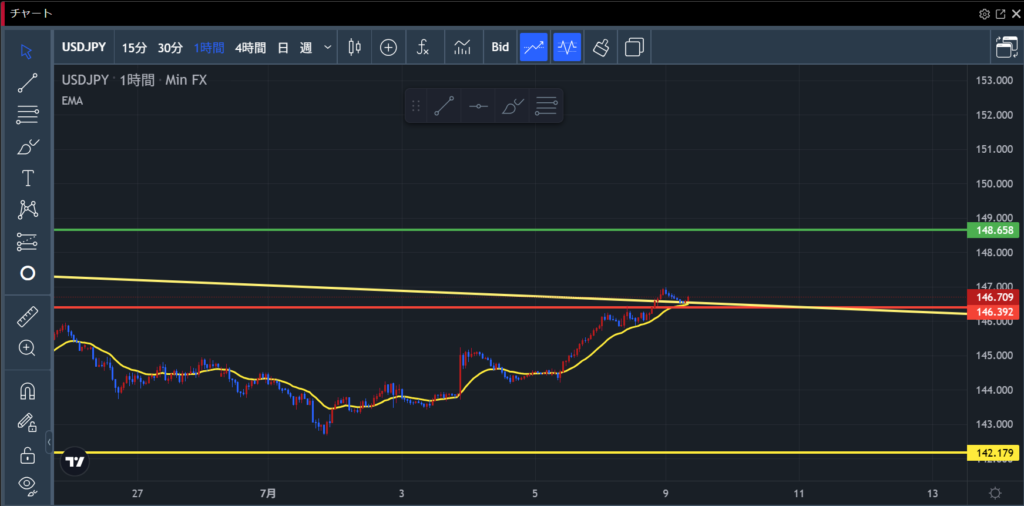Grab the floating drawing toolbar handle
Viewport: 1024px width, 506px height.
pyautogui.click(x=415, y=106)
